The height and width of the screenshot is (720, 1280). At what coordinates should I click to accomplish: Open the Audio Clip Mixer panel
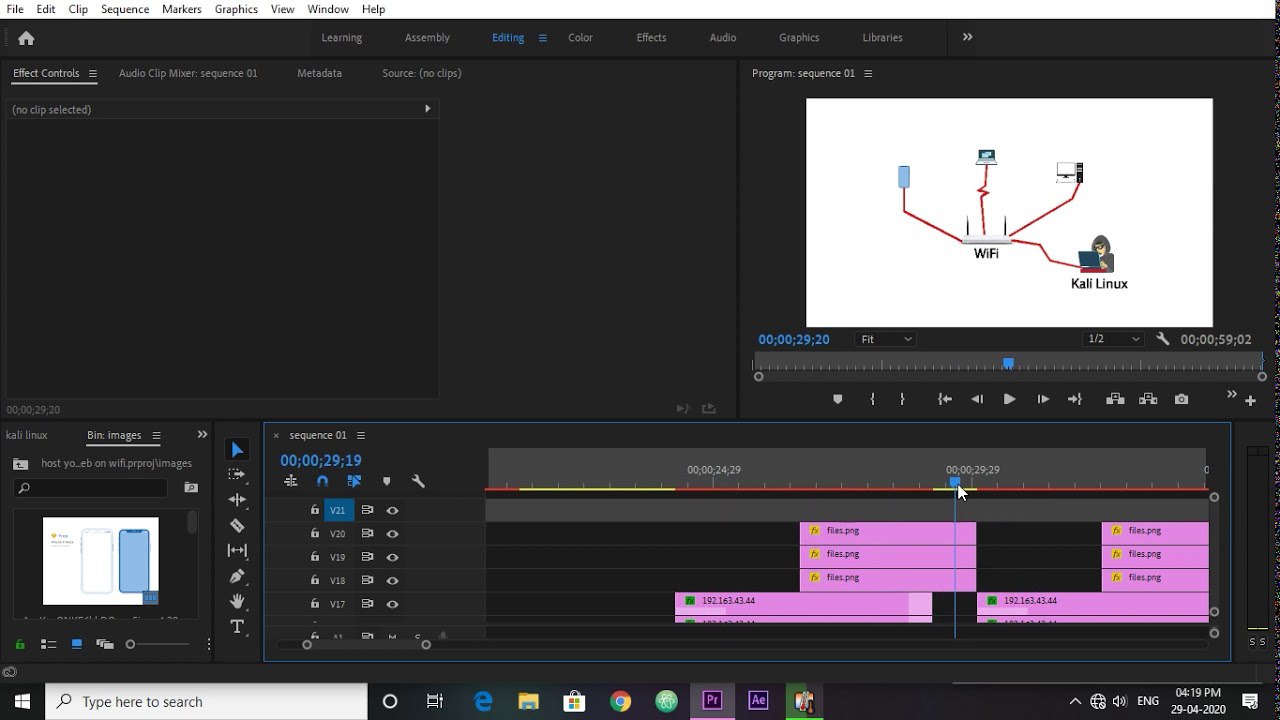(188, 73)
